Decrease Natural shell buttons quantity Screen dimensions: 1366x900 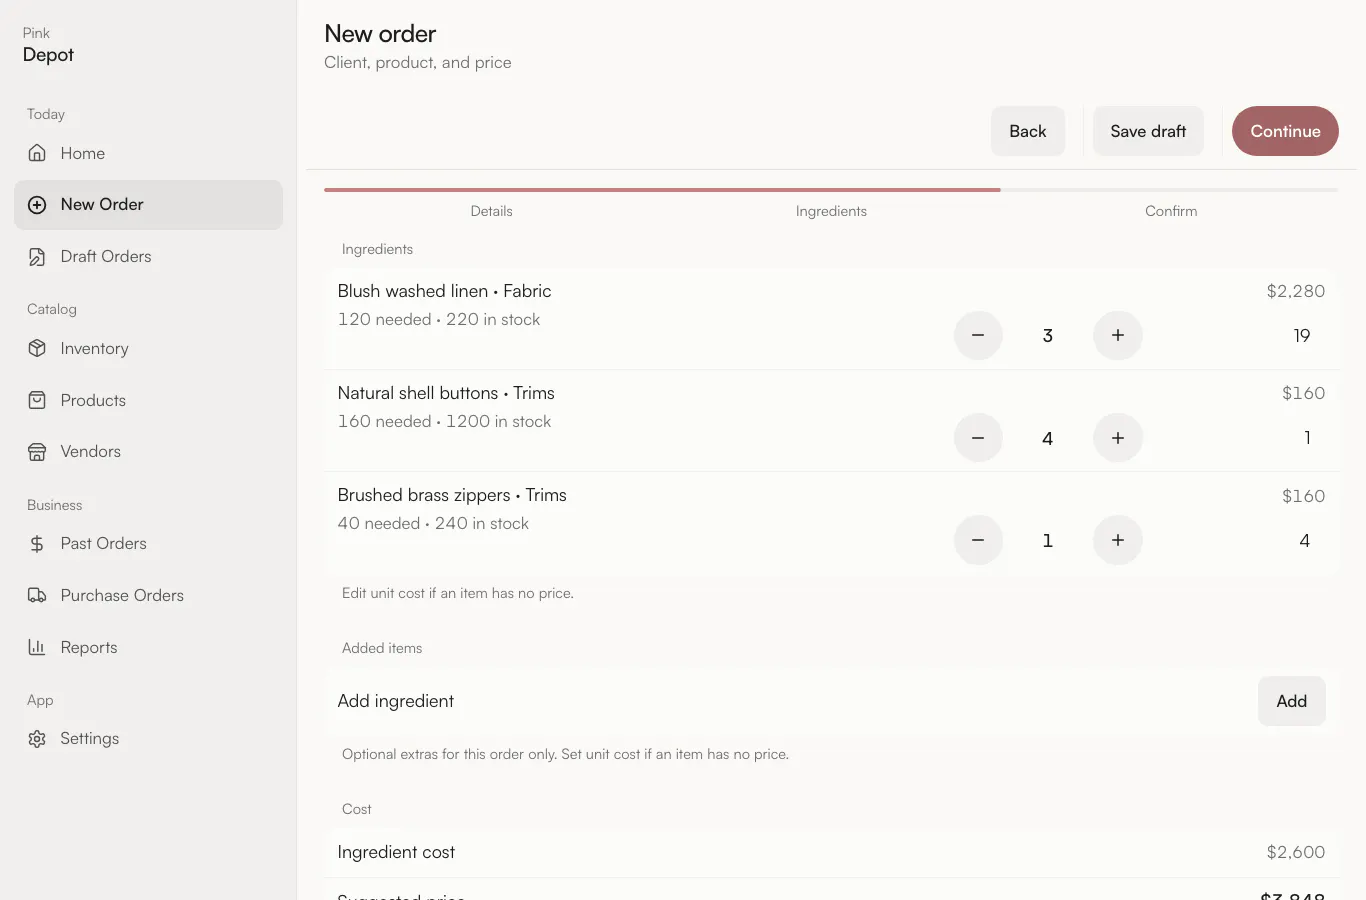978,438
